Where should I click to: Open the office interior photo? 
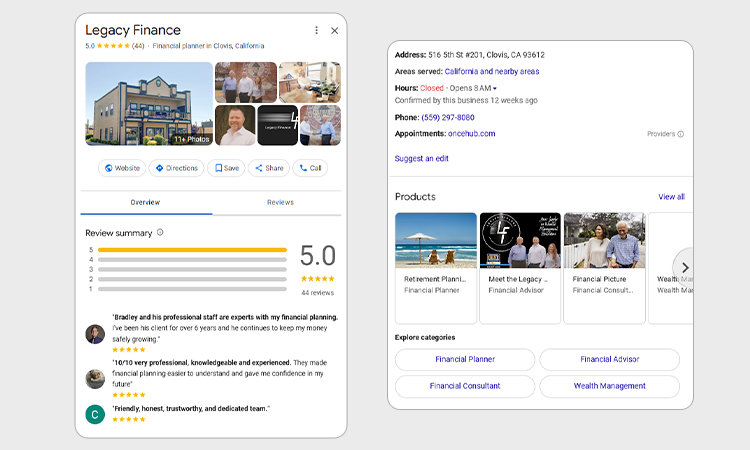point(310,82)
